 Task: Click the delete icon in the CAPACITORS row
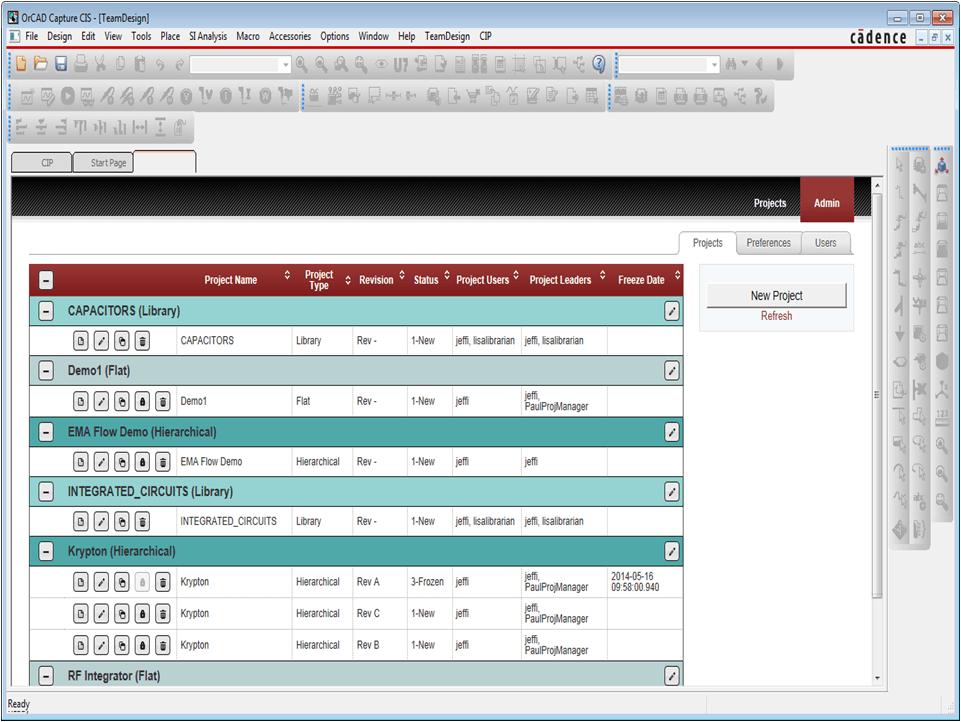tap(143, 341)
